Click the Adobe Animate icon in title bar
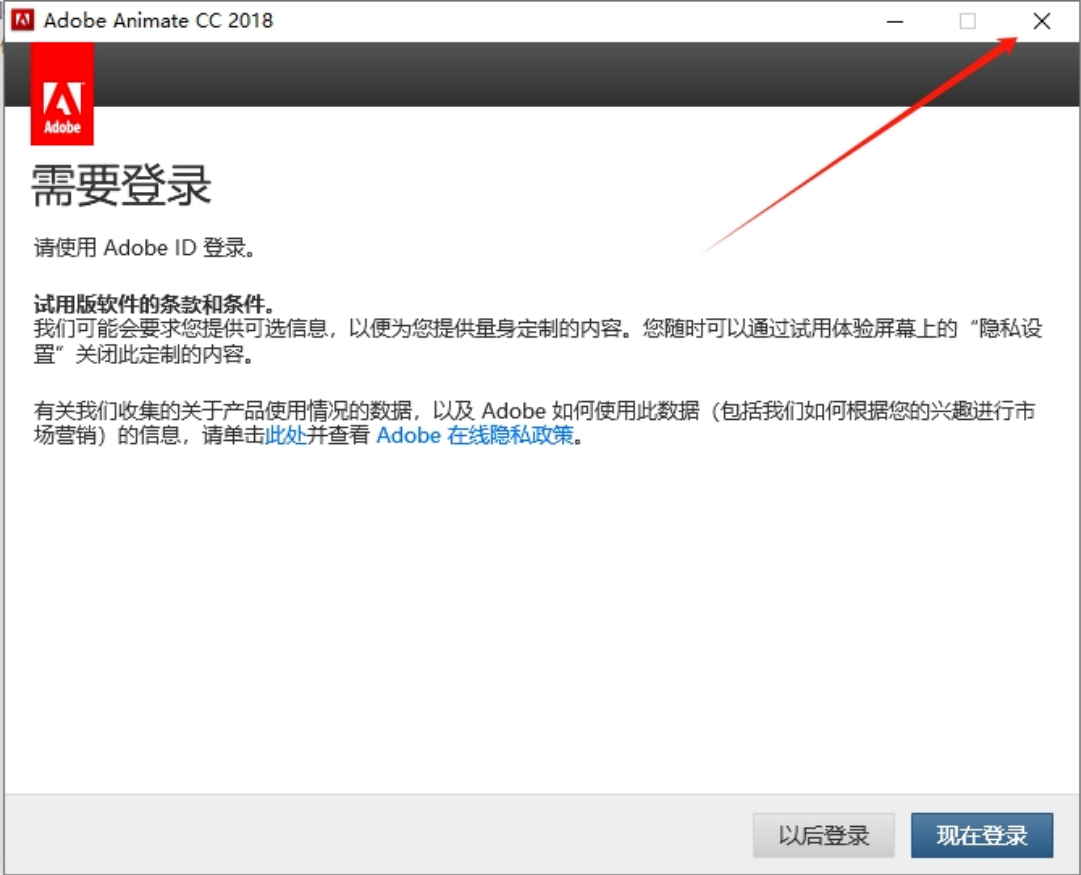1081x875 pixels. 22,20
